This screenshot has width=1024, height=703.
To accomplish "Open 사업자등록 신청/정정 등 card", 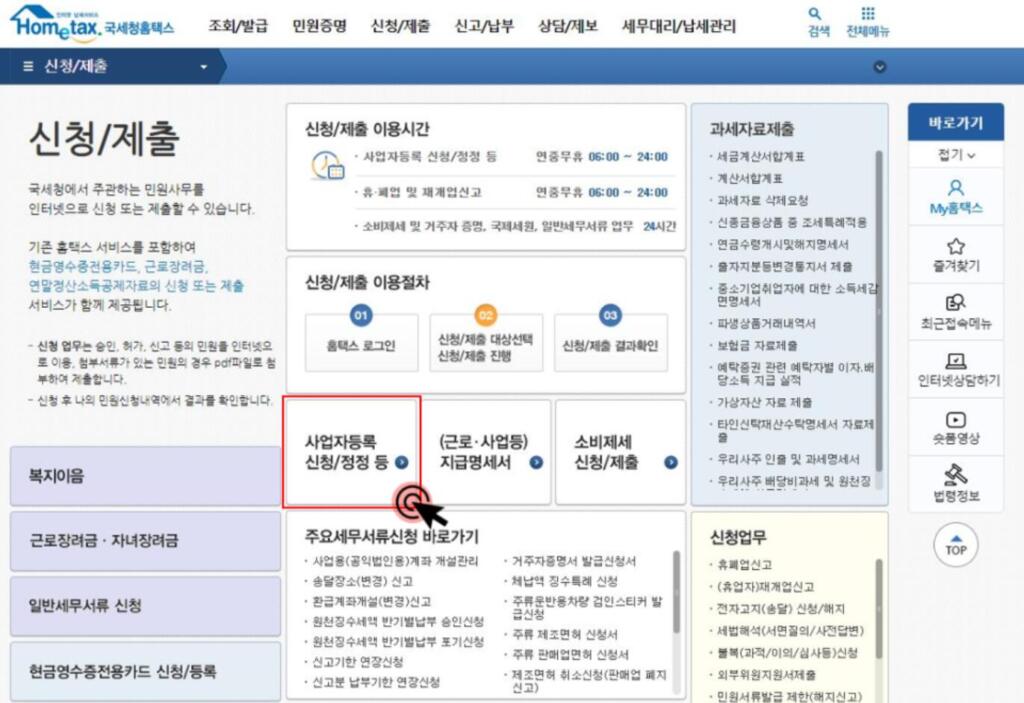I will pos(351,452).
